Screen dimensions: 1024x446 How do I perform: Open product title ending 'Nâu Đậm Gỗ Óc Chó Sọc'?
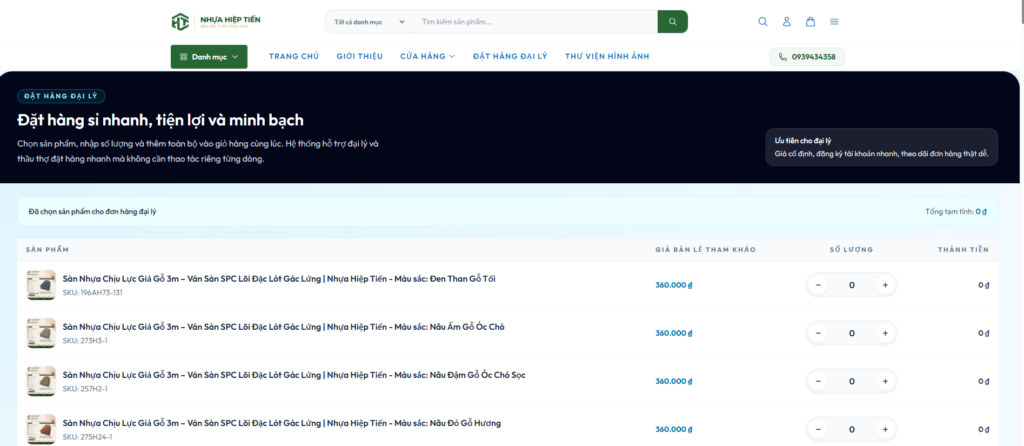pos(294,375)
